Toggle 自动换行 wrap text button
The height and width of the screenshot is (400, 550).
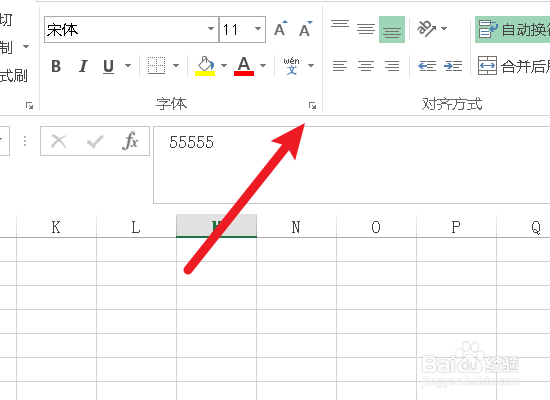pos(512,29)
